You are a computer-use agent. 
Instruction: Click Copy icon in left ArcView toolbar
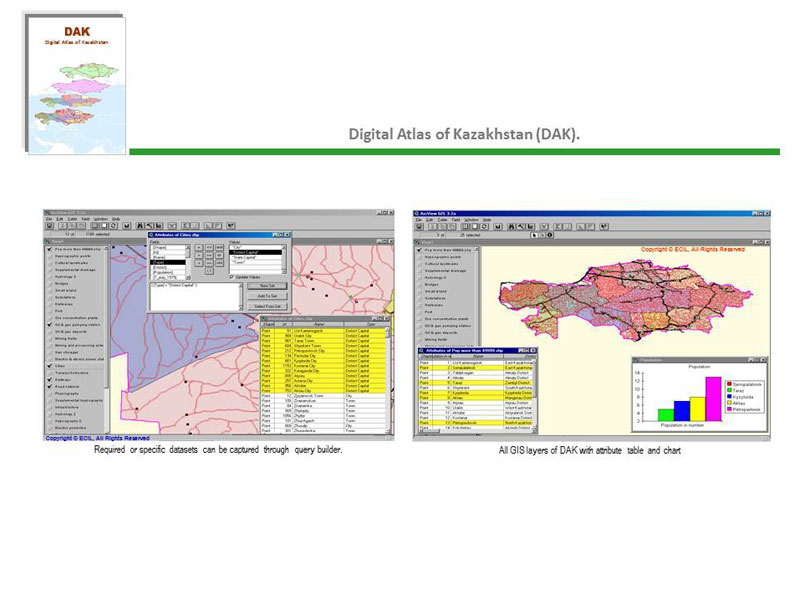pyautogui.click(x=72, y=226)
